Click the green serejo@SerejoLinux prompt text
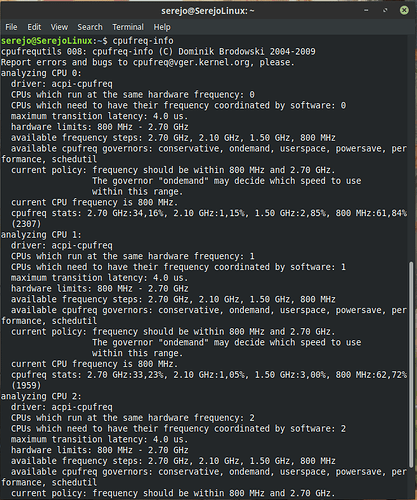 pos(47,41)
